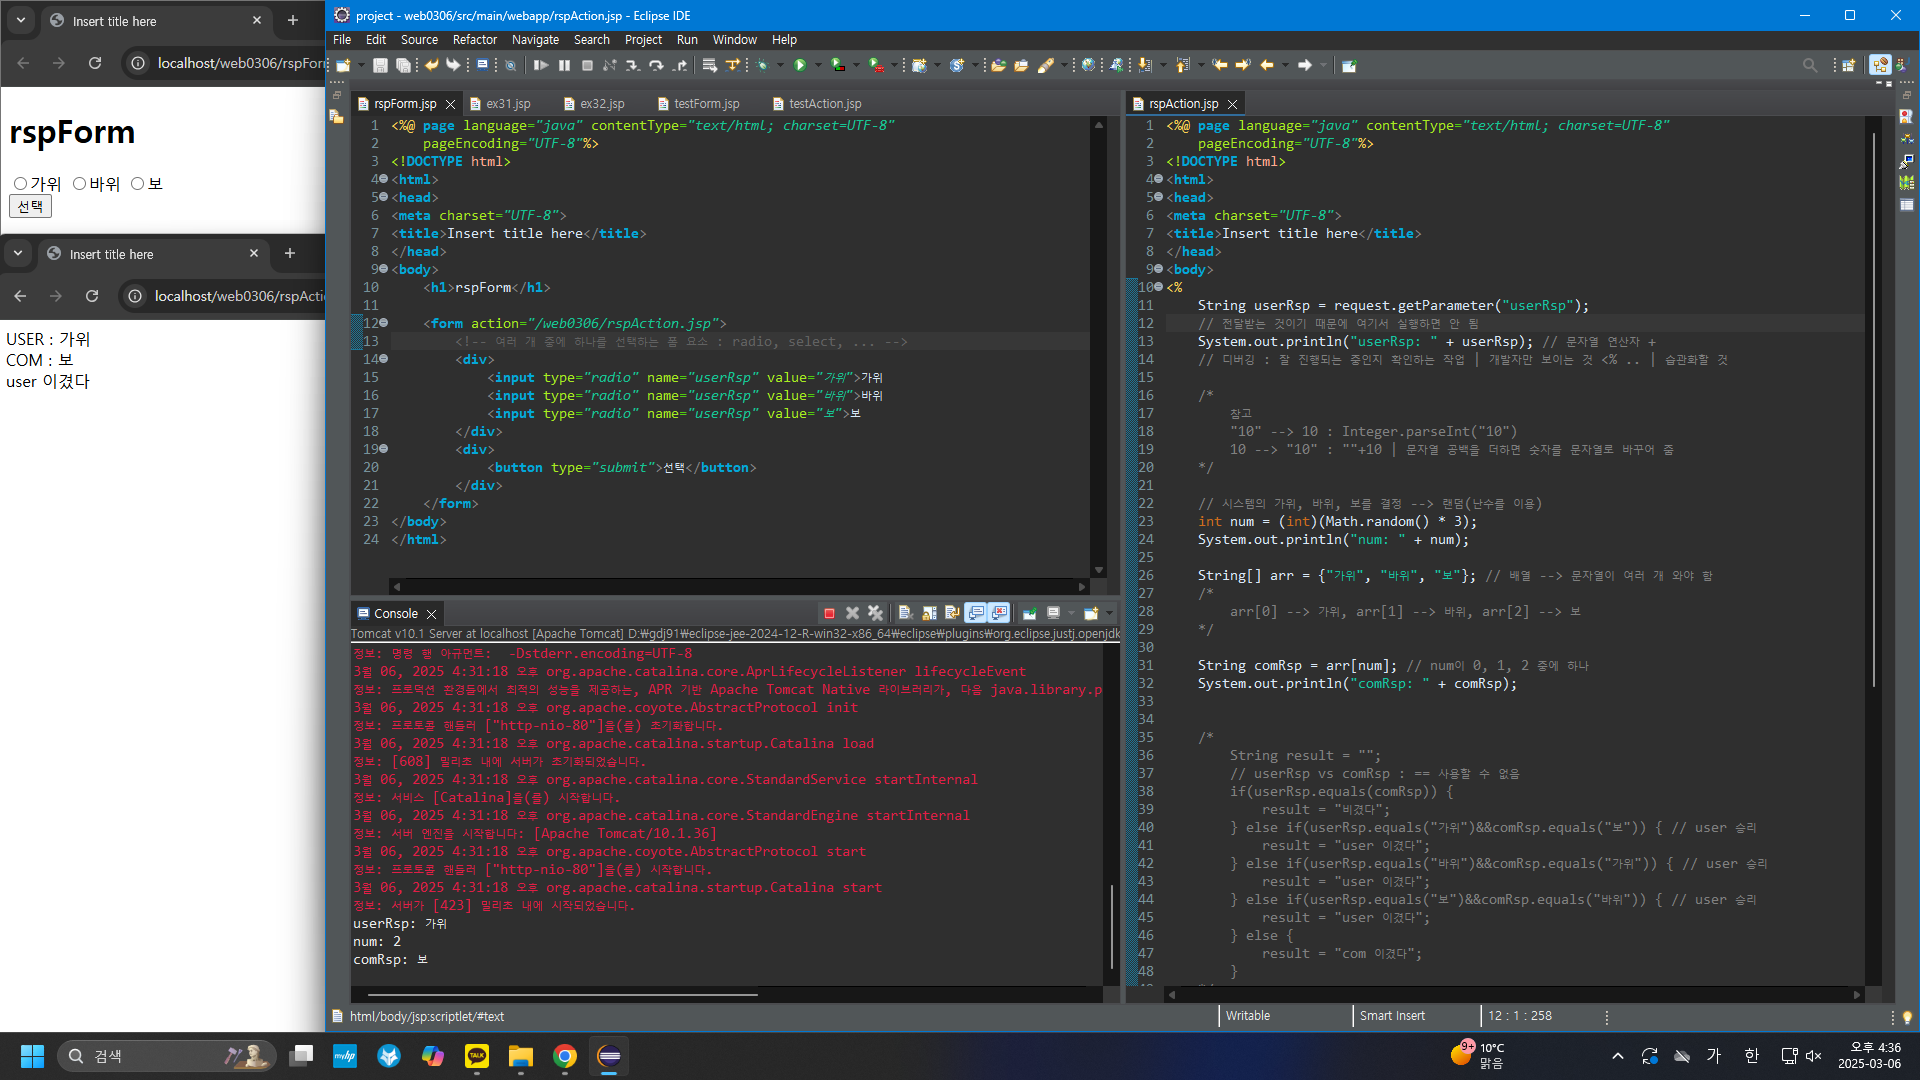Open the Refactor menu

[474, 40]
